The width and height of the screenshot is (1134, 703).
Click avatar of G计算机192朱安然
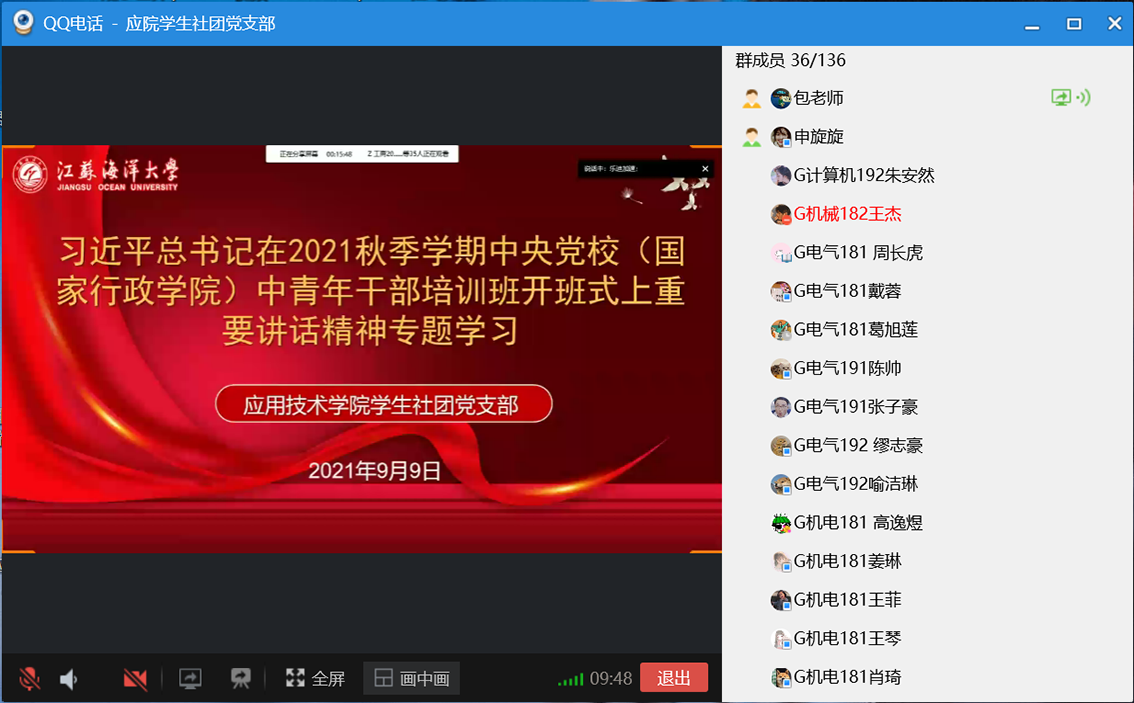[x=781, y=176]
